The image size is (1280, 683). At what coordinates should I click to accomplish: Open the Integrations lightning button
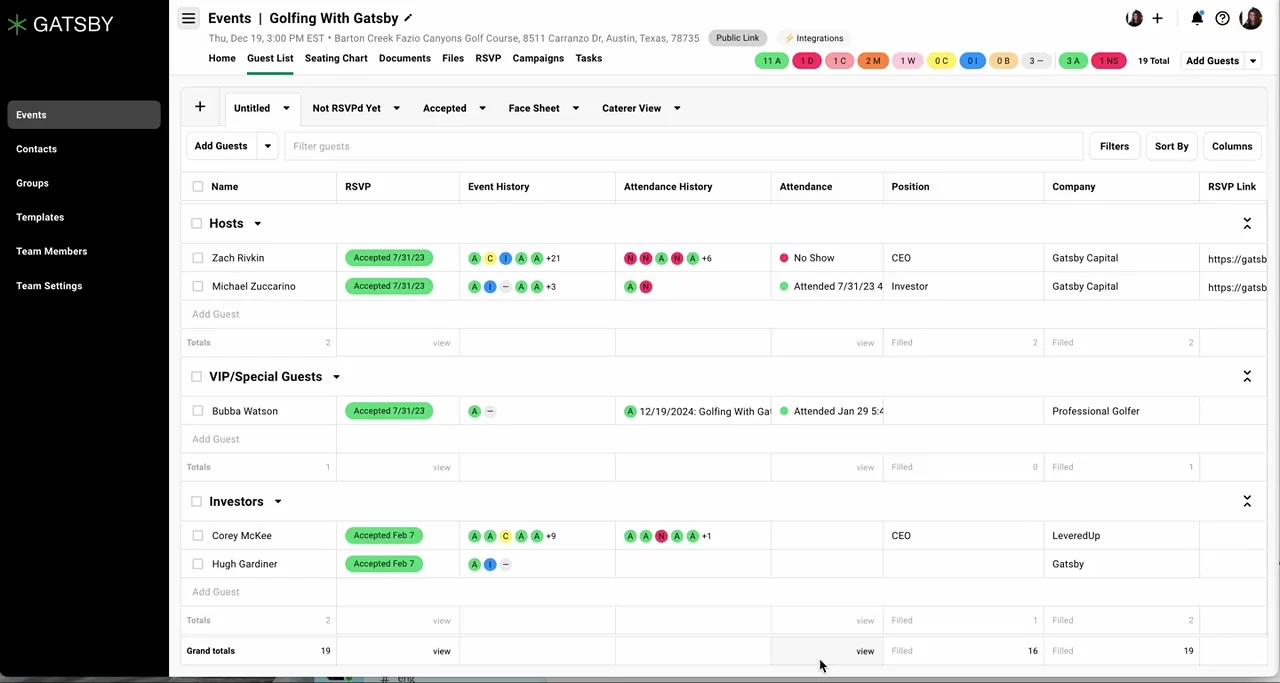point(814,38)
